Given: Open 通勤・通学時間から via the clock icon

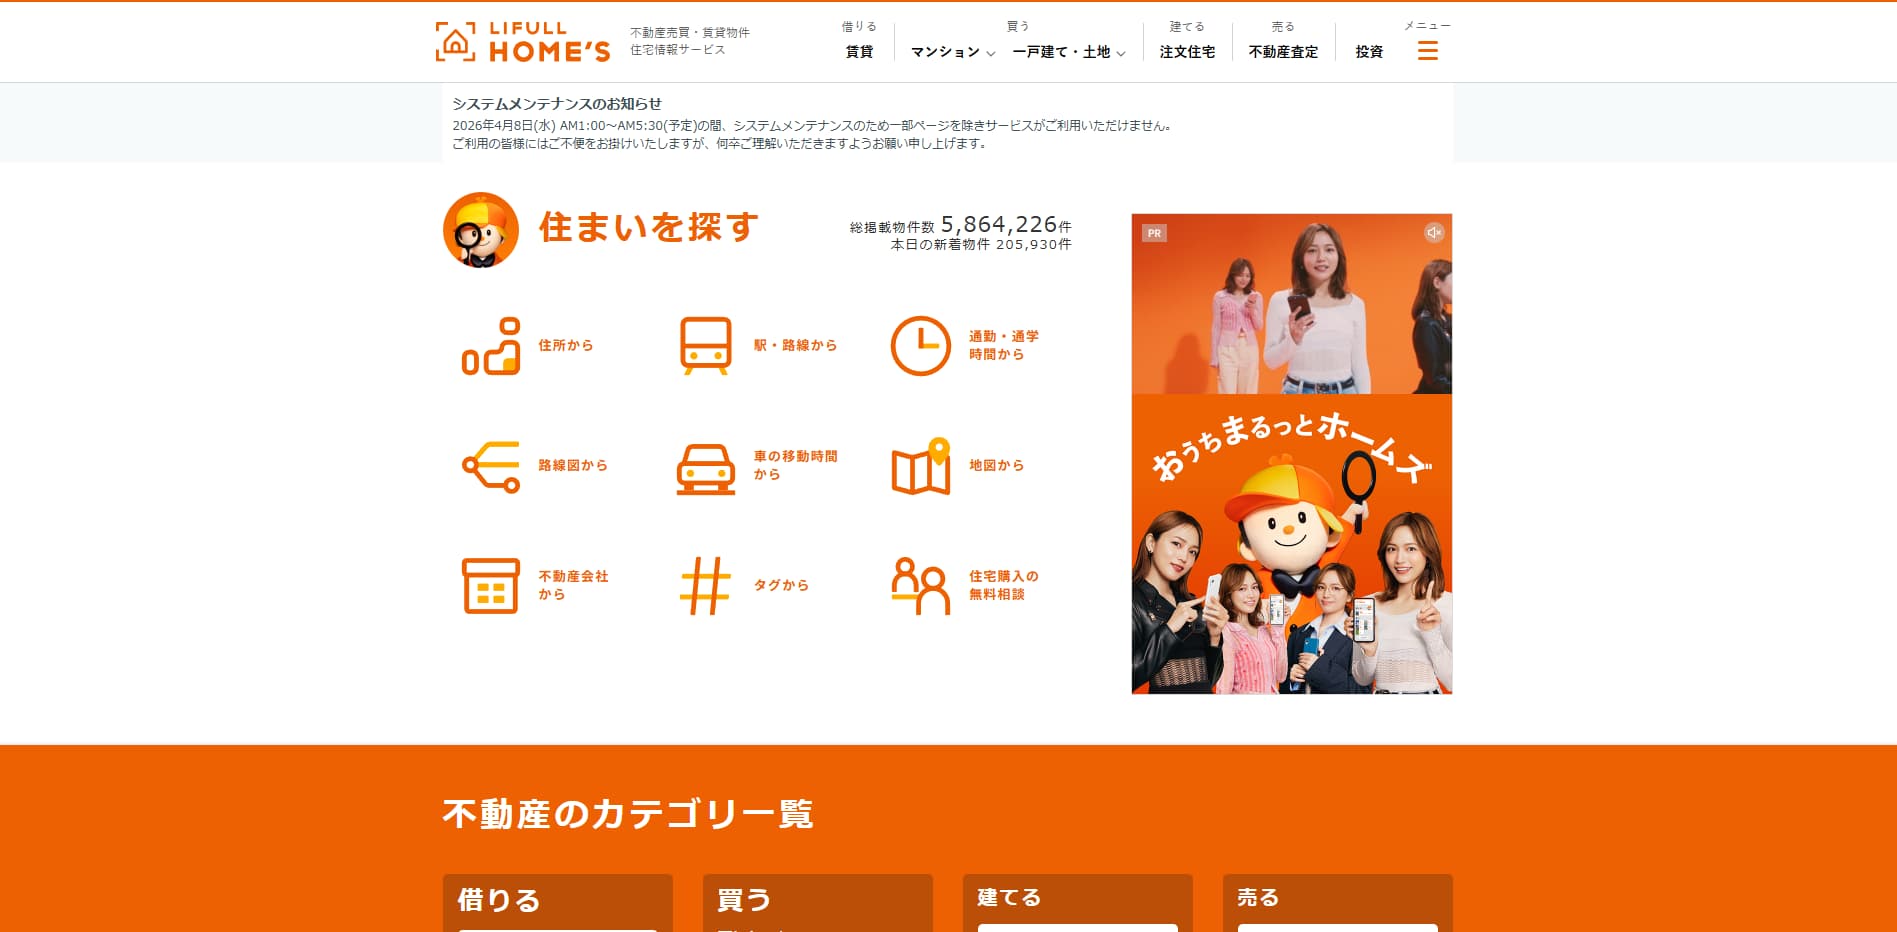Looking at the screenshot, I should tap(919, 344).
